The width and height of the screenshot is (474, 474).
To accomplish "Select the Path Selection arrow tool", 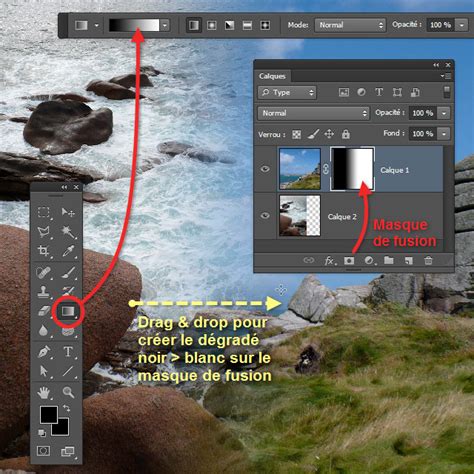I will click(x=44, y=371).
